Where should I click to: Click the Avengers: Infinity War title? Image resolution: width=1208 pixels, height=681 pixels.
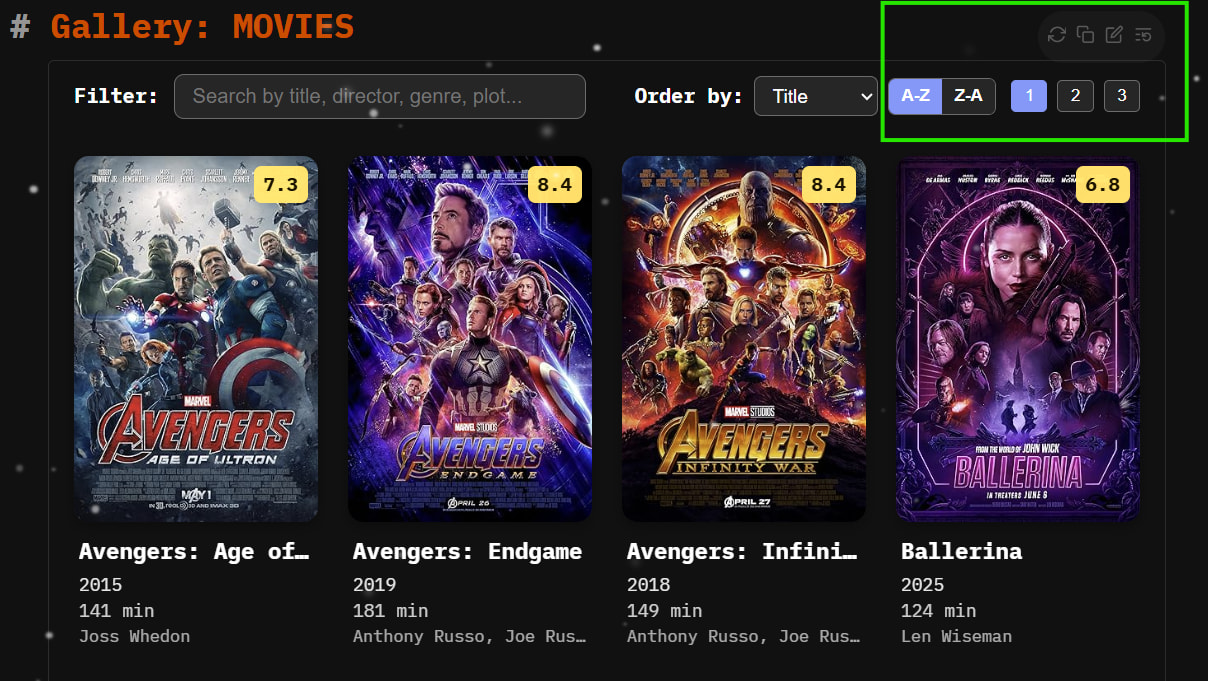(742, 551)
